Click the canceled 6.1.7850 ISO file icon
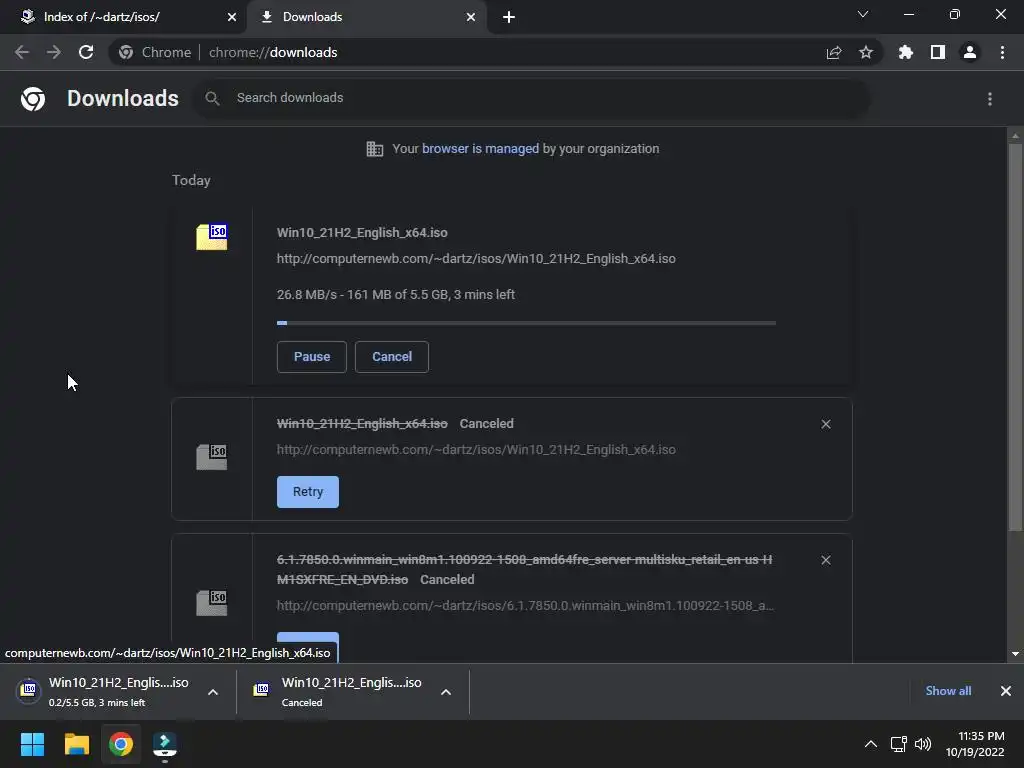 (212, 602)
